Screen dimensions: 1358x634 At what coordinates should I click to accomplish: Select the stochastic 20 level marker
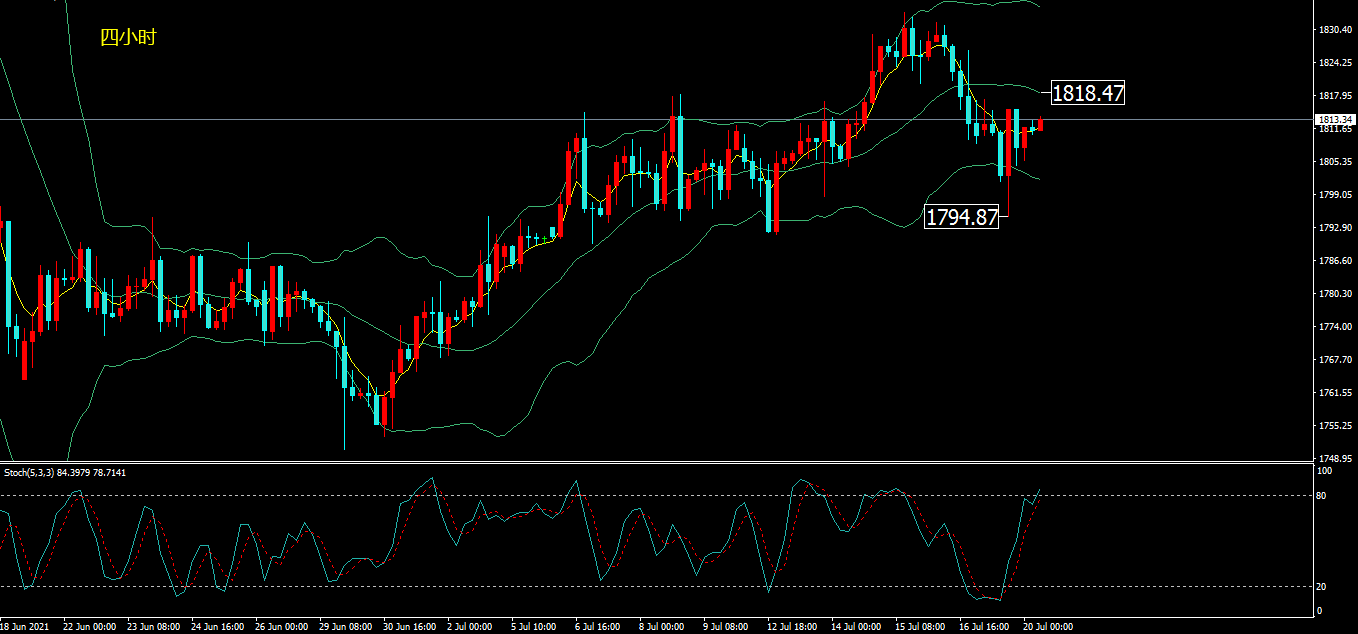click(x=1320, y=586)
